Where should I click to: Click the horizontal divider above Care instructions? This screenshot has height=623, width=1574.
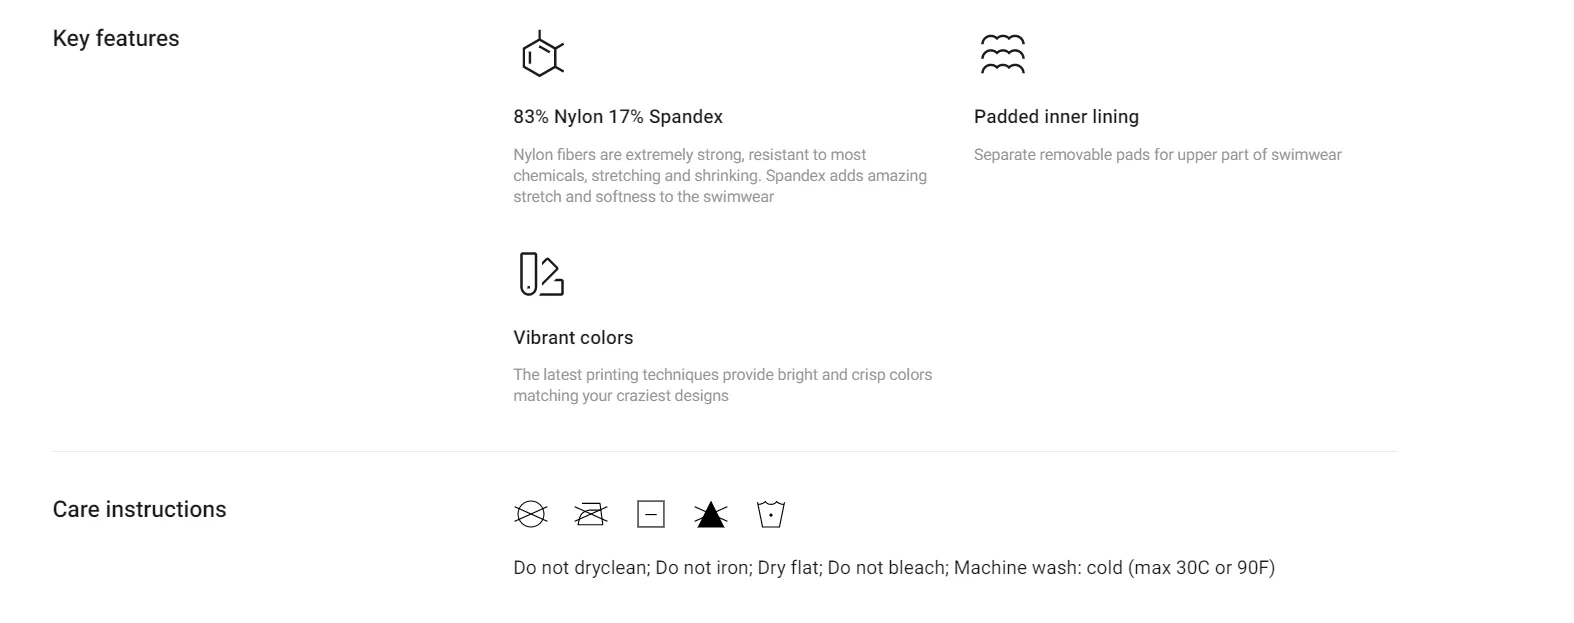[x=724, y=451]
